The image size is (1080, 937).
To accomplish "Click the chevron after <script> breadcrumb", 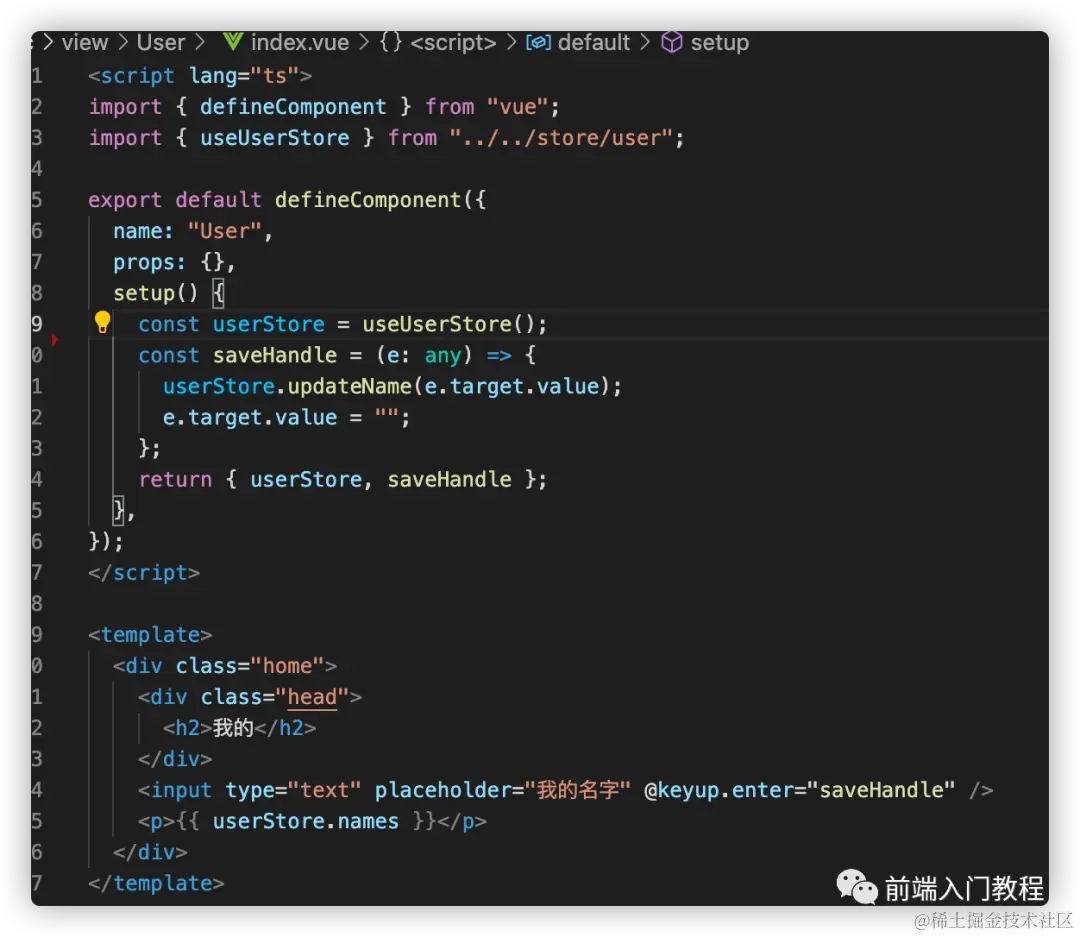I will pos(511,43).
